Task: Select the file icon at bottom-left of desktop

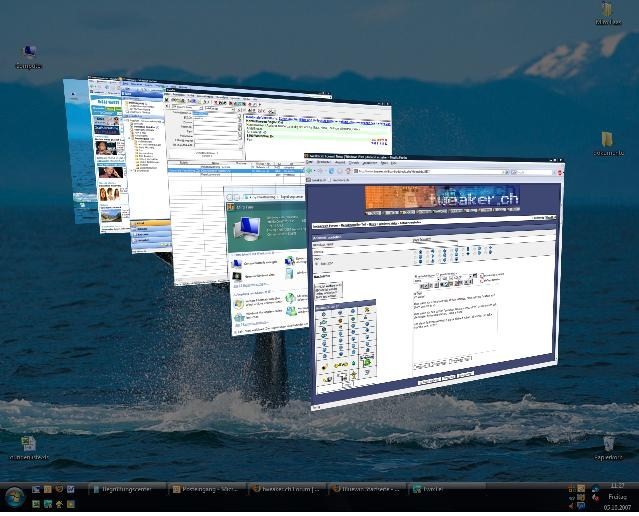Action: pos(28,445)
